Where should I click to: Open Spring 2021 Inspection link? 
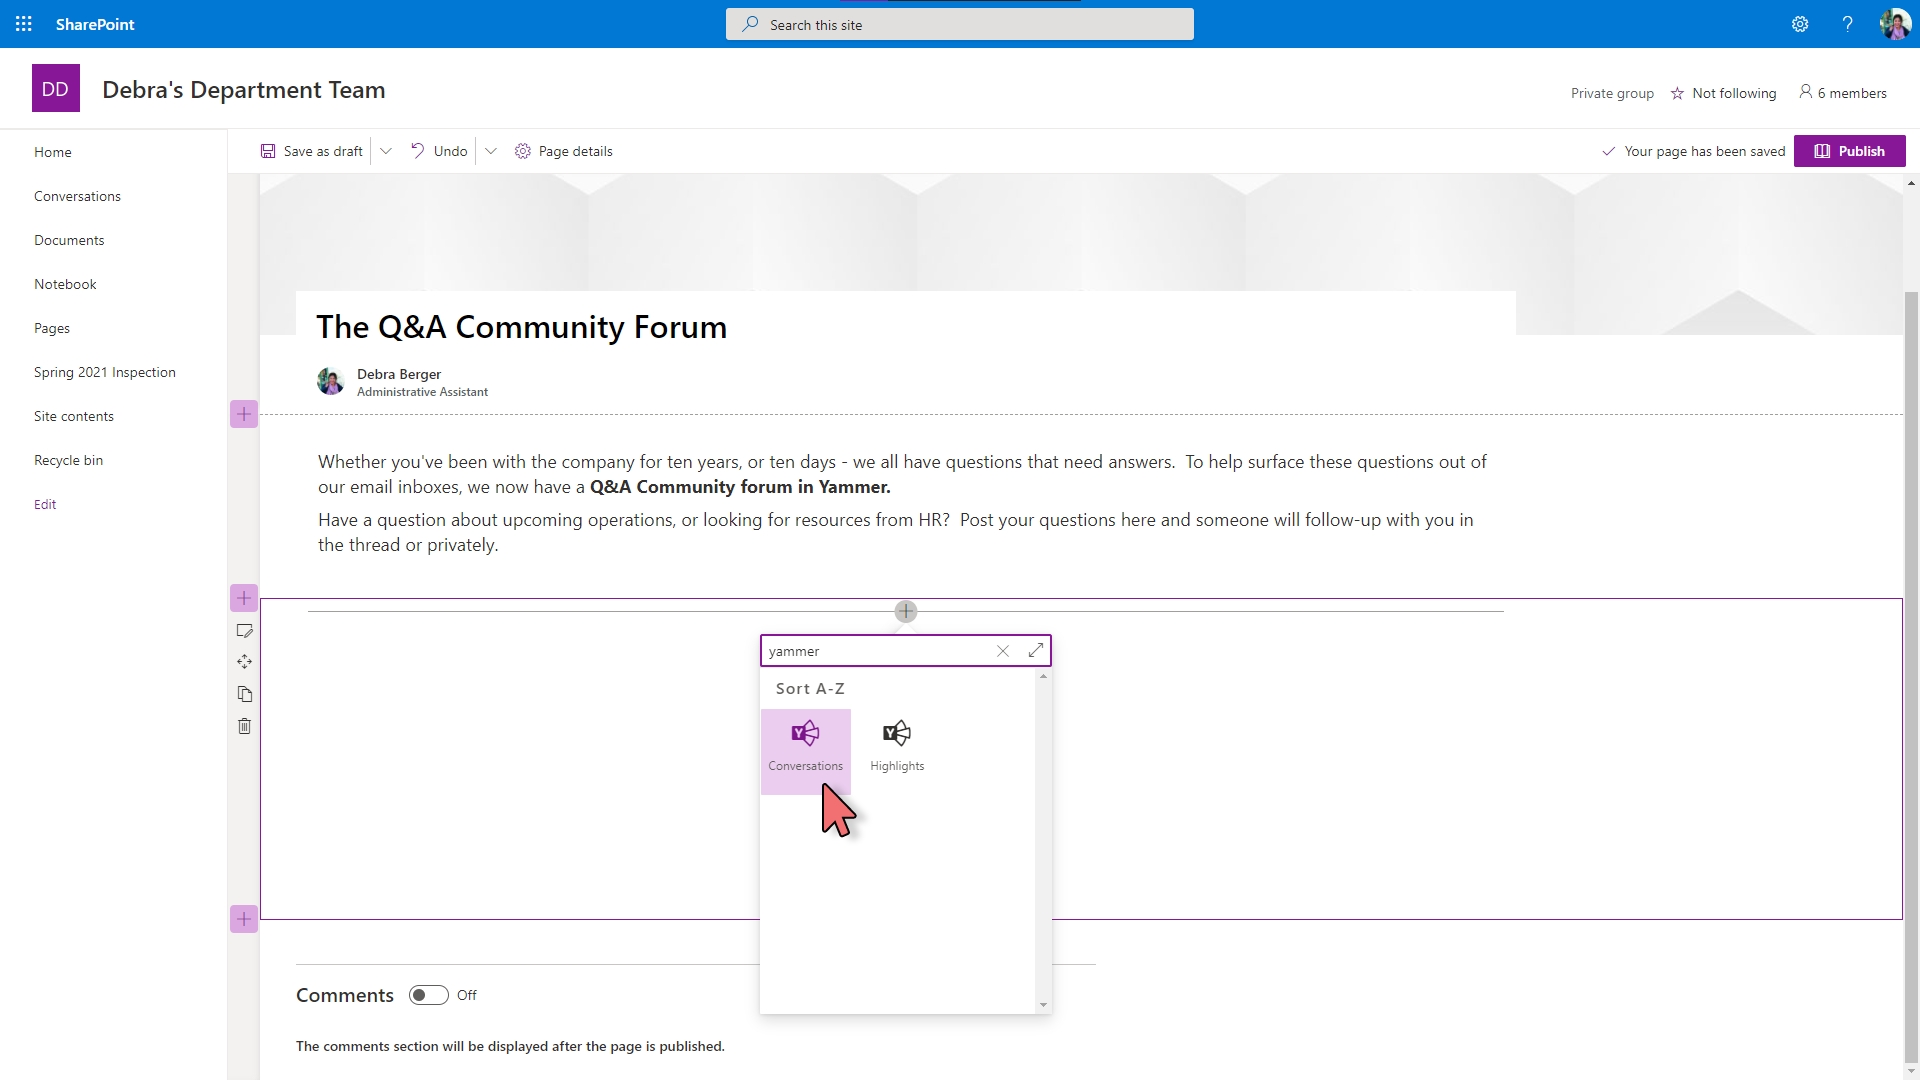point(105,372)
